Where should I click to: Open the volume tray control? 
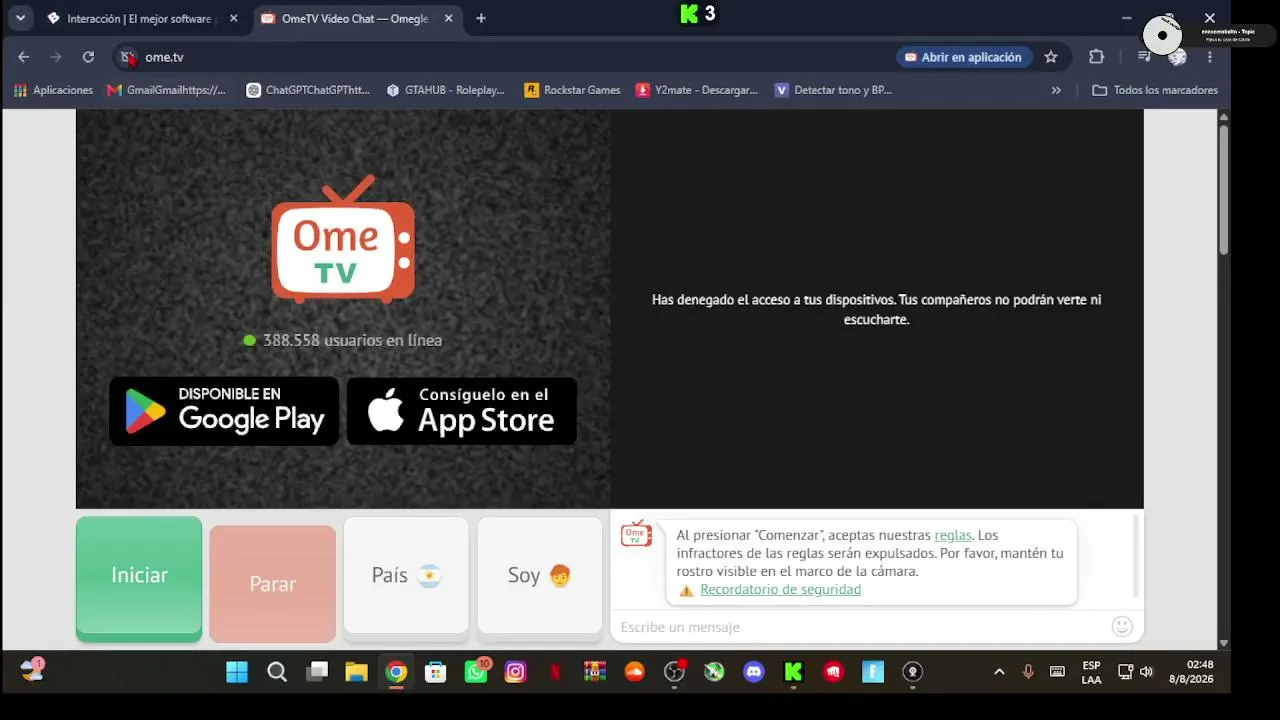coord(1146,672)
